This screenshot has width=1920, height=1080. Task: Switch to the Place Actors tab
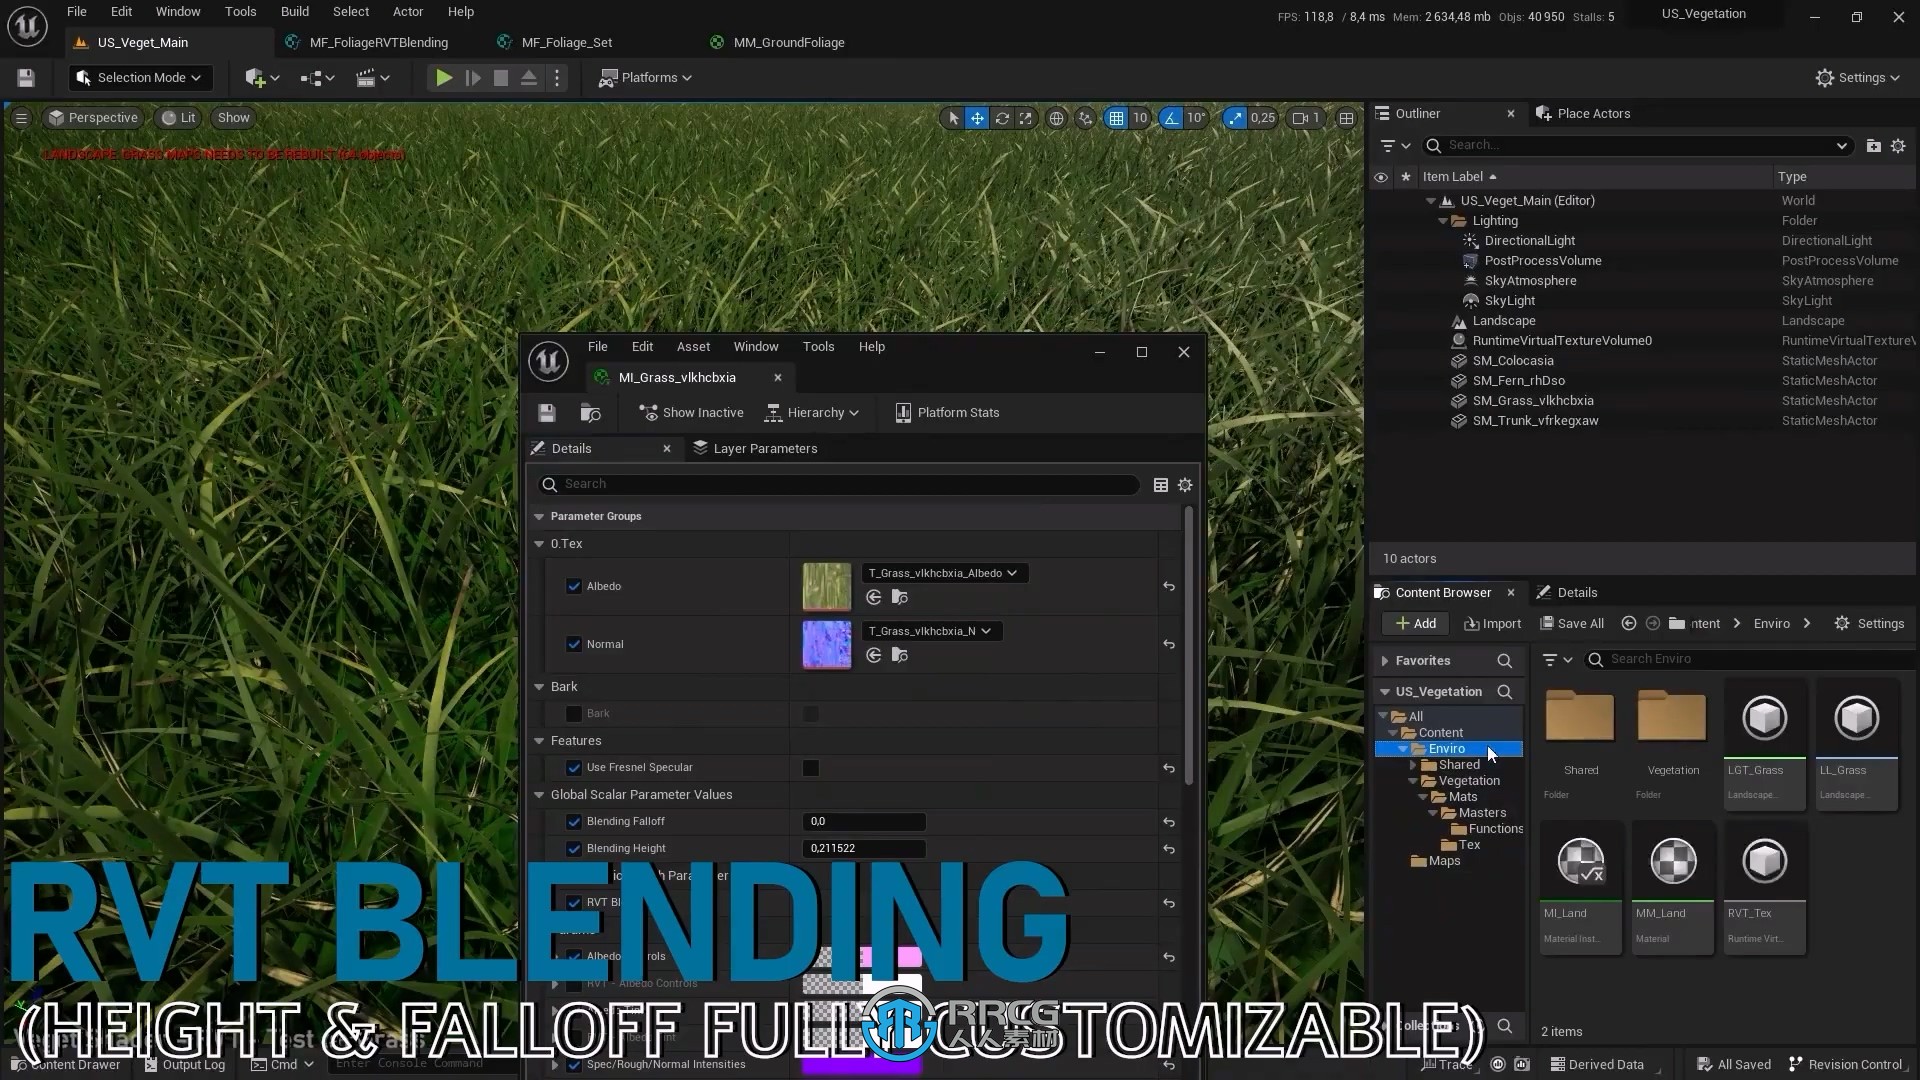pyautogui.click(x=1584, y=114)
